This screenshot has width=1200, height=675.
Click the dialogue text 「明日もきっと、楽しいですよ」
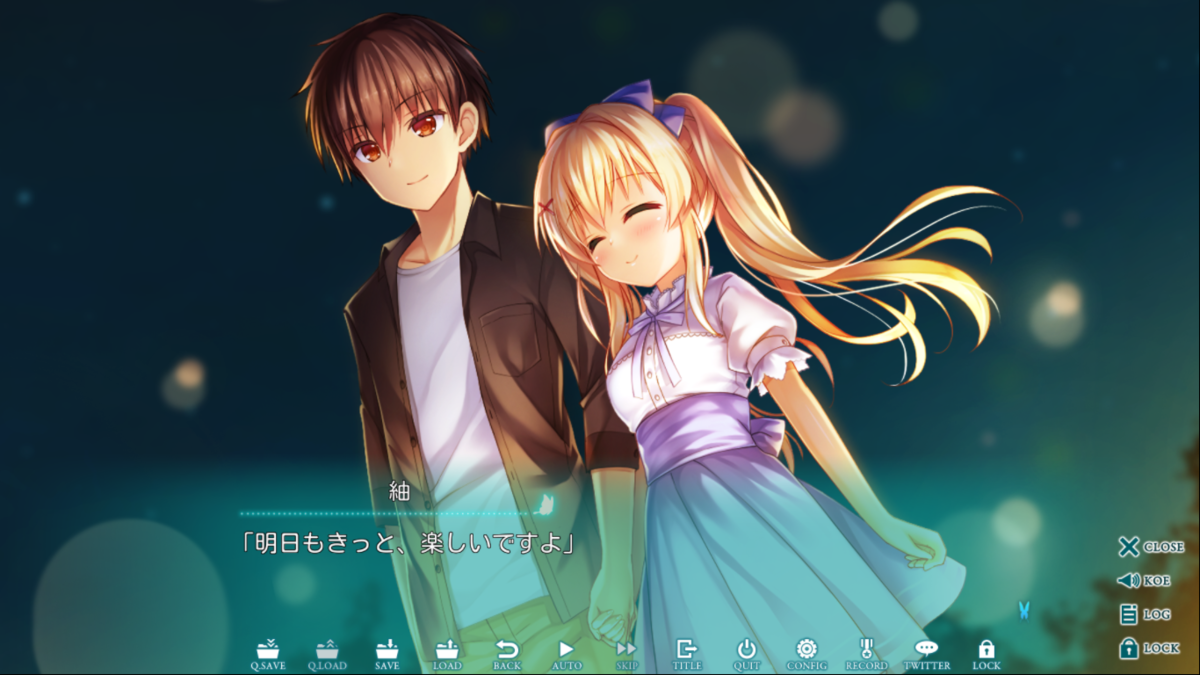[411, 544]
